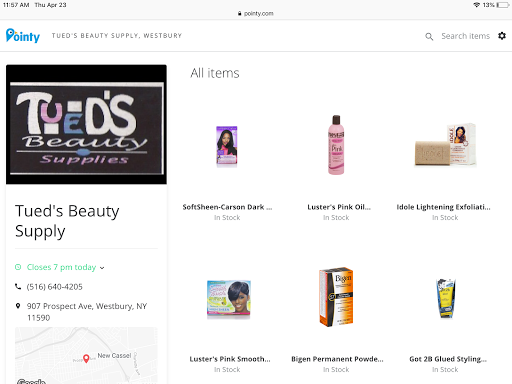Click into the Search items field
The image size is (512, 384).
point(465,36)
